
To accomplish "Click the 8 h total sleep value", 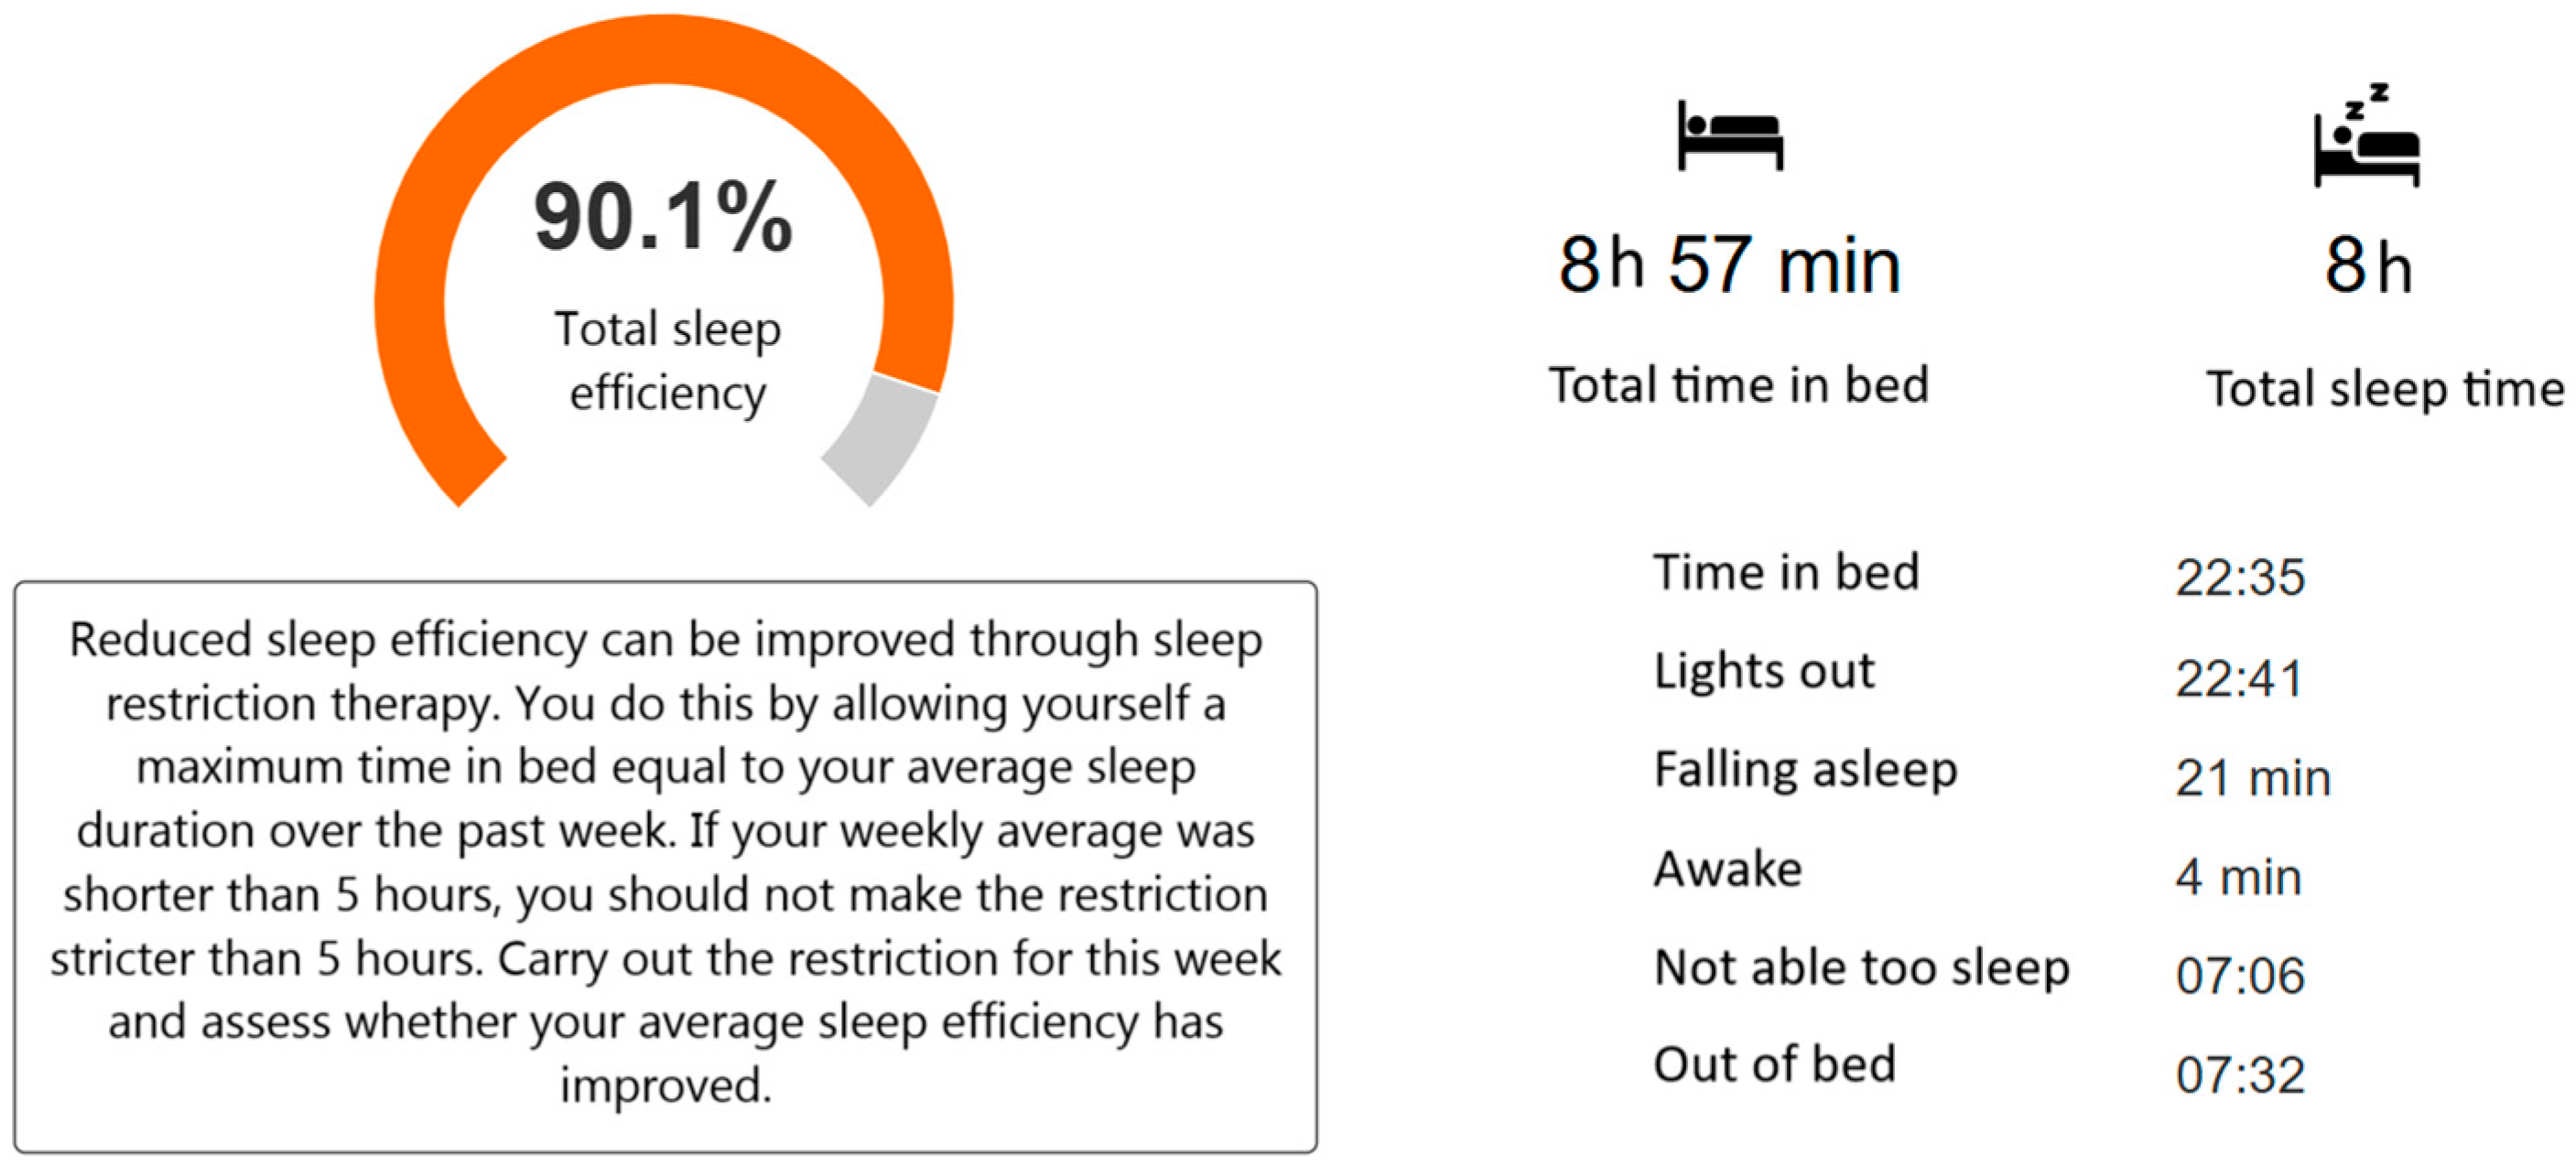I will coord(2368,265).
